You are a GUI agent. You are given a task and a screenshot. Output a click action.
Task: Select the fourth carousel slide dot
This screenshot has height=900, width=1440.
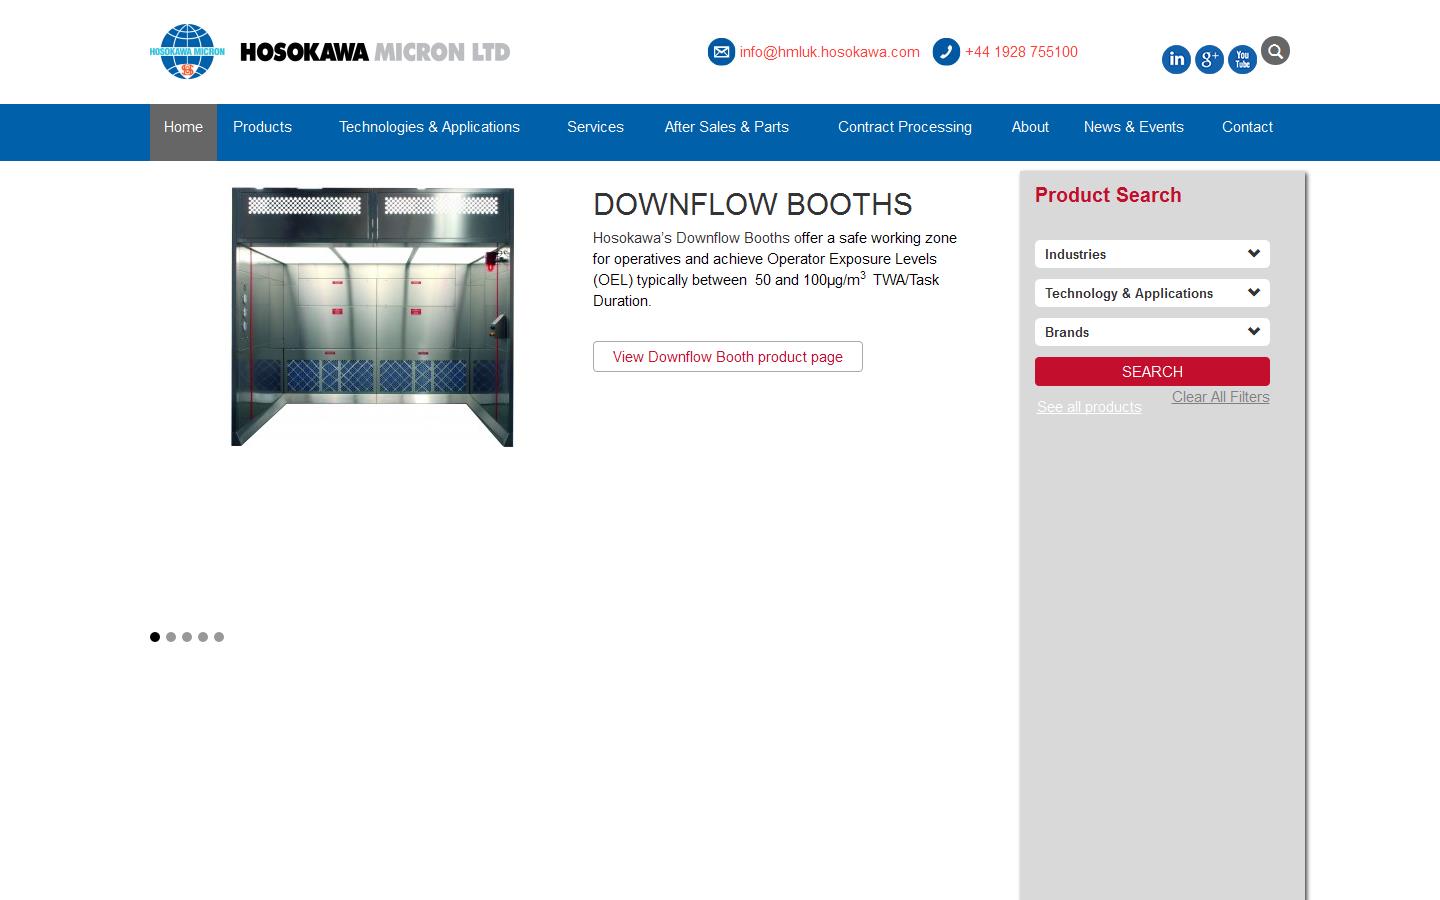click(203, 637)
